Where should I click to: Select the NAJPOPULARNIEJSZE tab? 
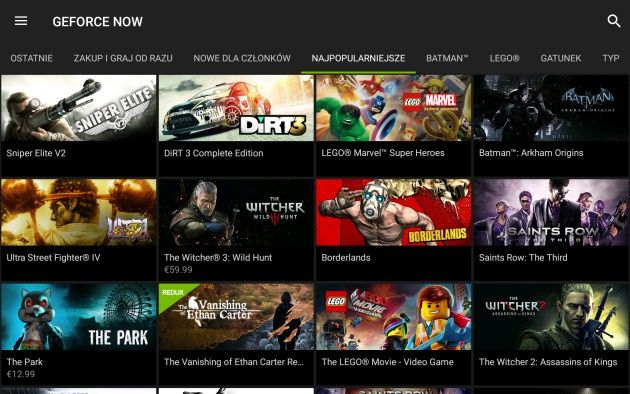(x=358, y=58)
